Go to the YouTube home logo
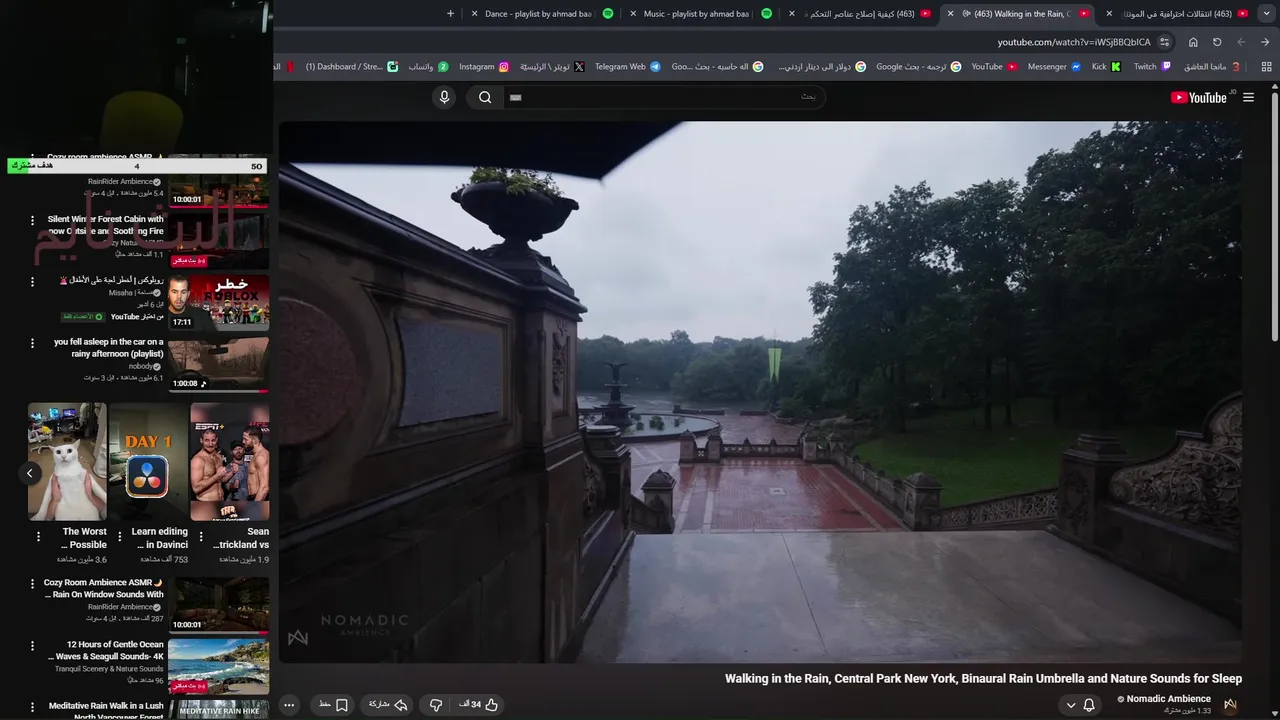The width and height of the screenshot is (1280, 720). click(x=1200, y=97)
